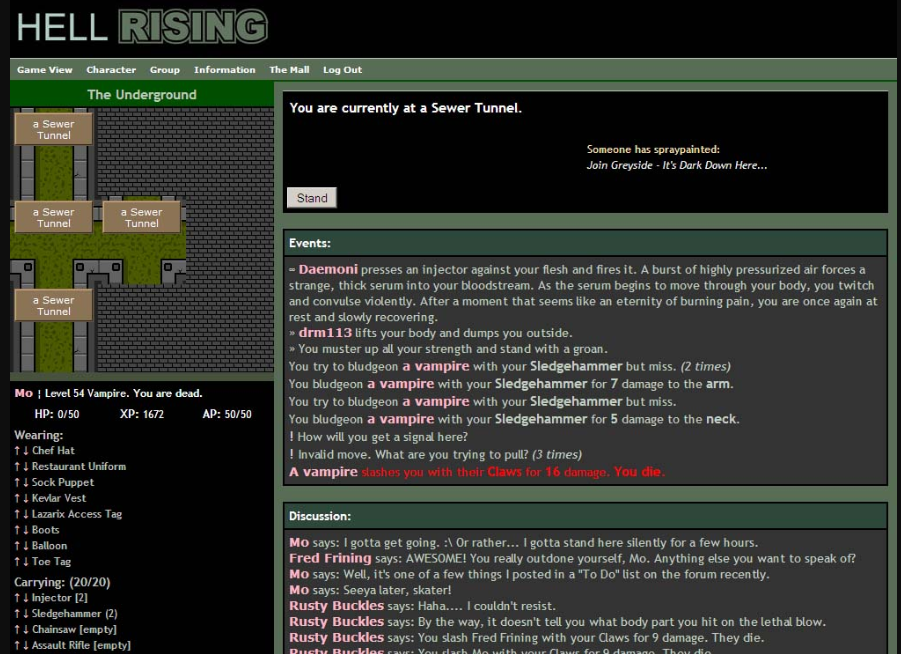Open drm113's profile link in Events
The width and height of the screenshot is (901, 654).
click(325, 333)
